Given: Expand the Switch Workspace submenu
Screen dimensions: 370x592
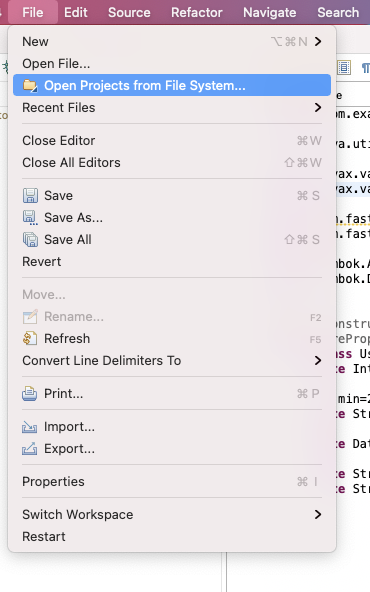Looking at the screenshot, I should point(172,515).
